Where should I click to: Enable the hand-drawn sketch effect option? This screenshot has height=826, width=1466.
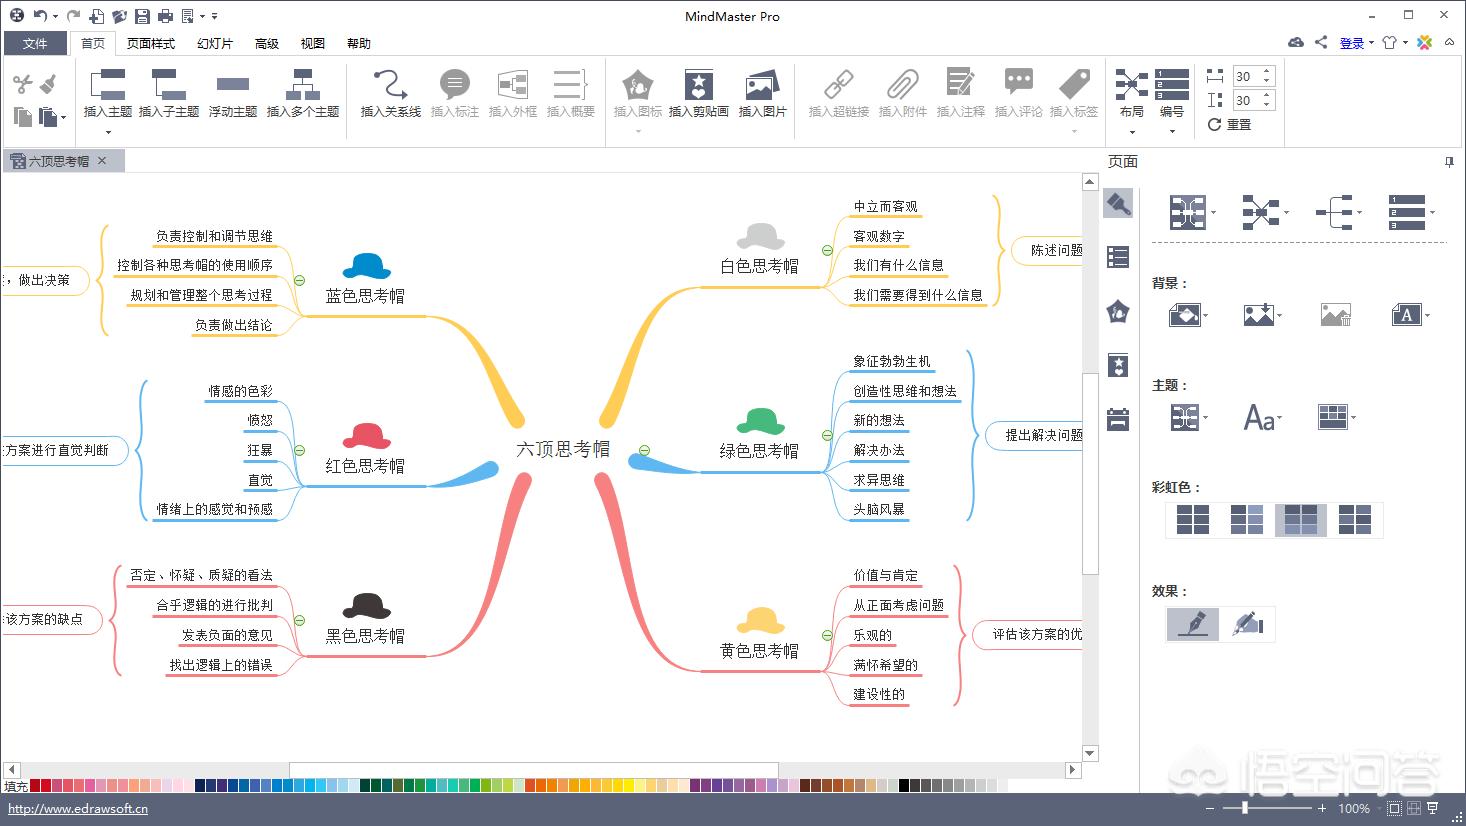1247,624
